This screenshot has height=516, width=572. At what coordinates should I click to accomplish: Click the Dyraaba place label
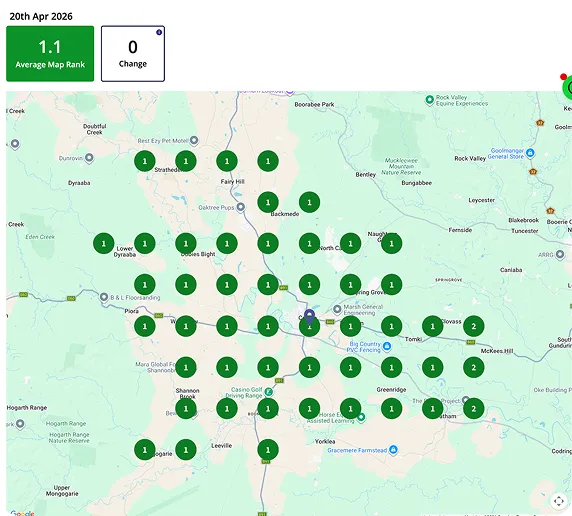(x=79, y=183)
